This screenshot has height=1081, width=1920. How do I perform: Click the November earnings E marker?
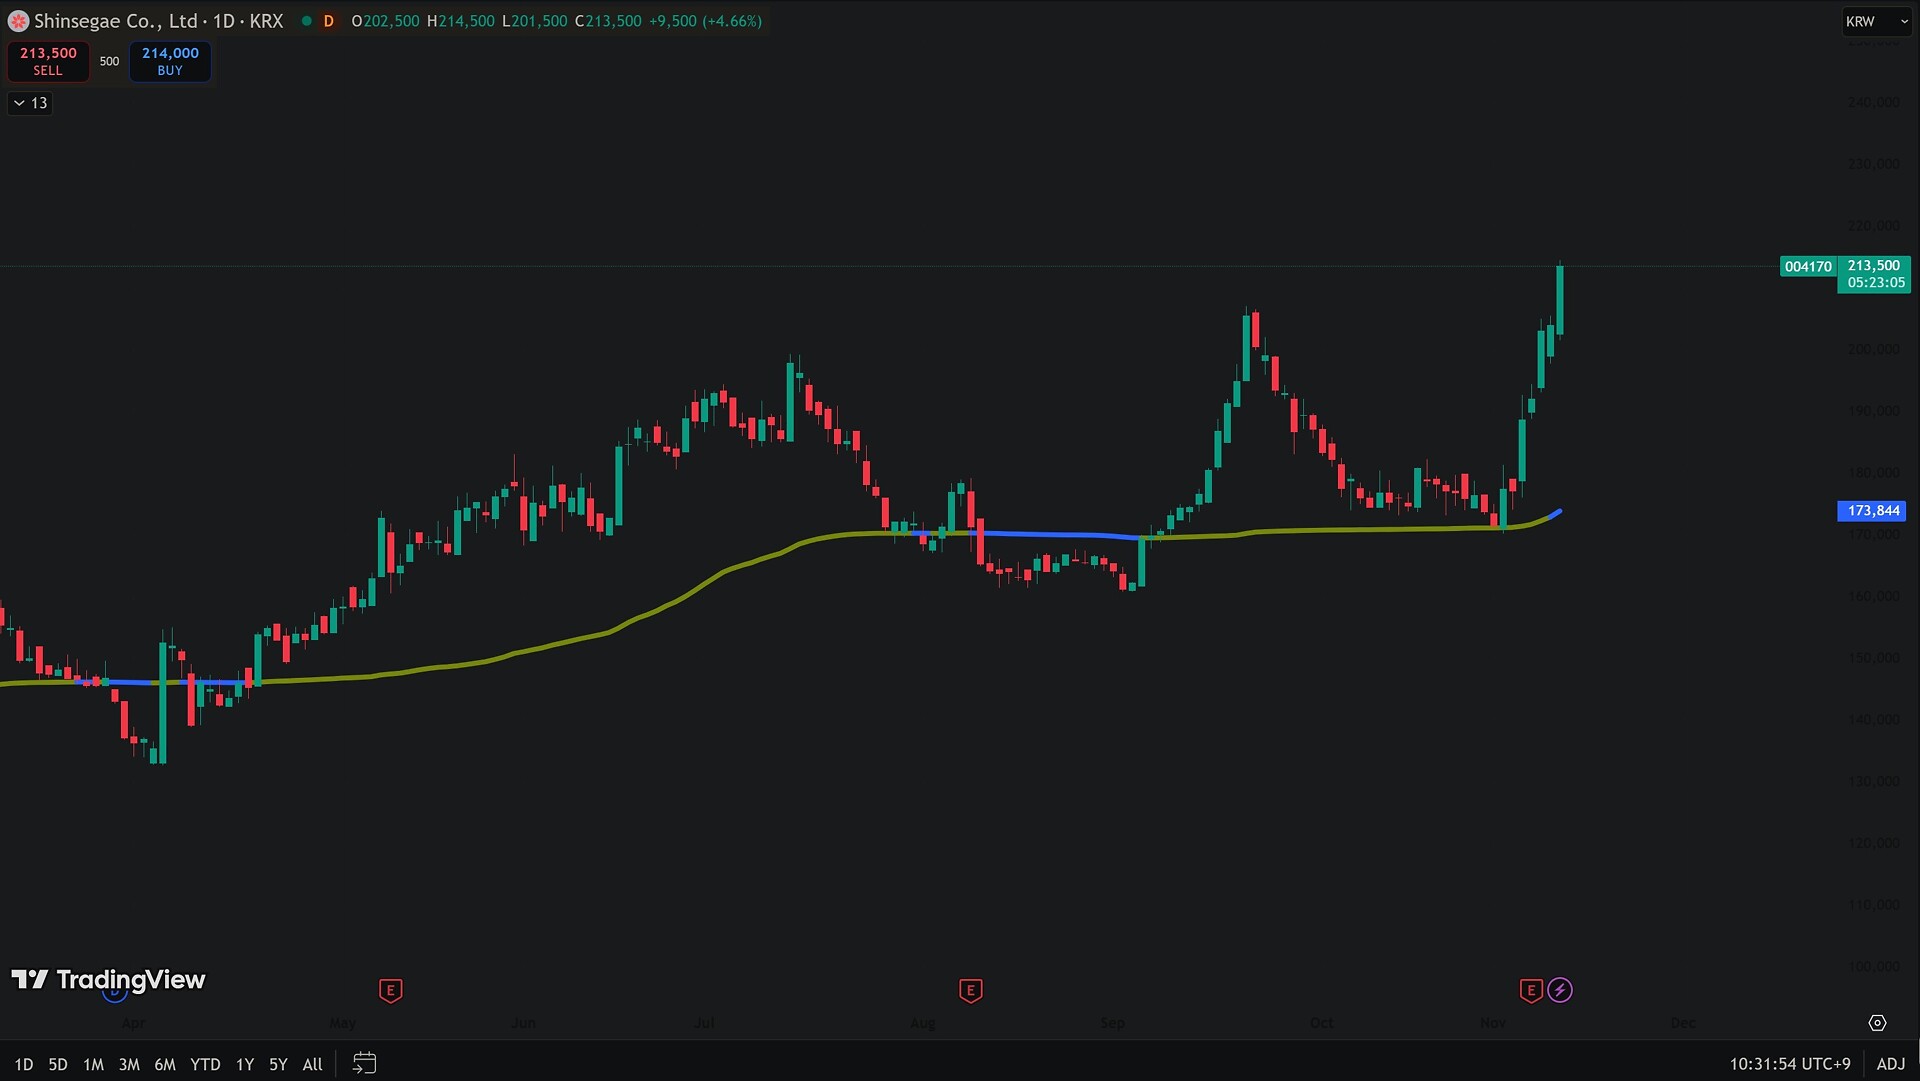click(x=1530, y=991)
